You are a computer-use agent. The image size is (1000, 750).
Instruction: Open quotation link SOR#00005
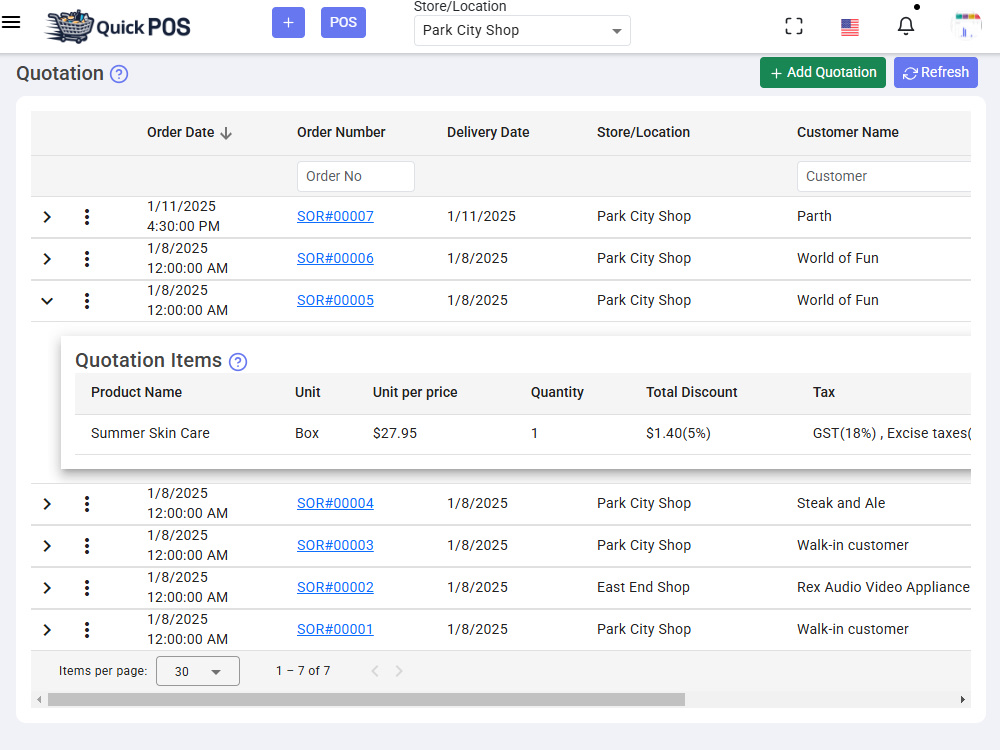click(335, 300)
